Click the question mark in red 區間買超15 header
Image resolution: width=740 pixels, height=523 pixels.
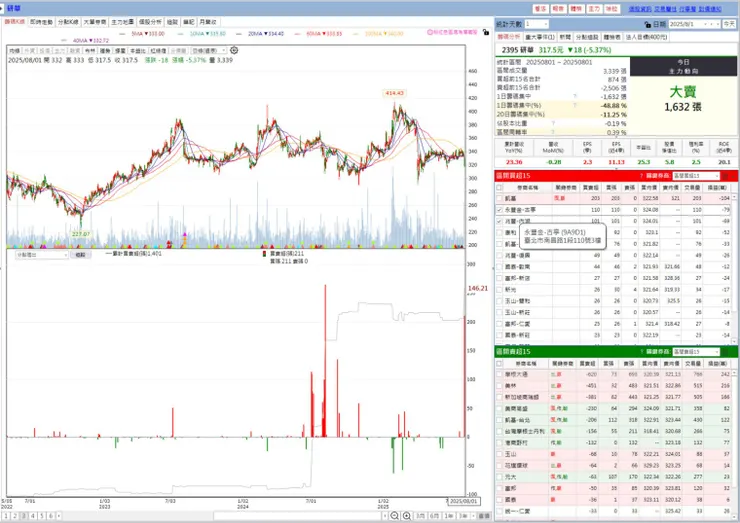pos(641,176)
